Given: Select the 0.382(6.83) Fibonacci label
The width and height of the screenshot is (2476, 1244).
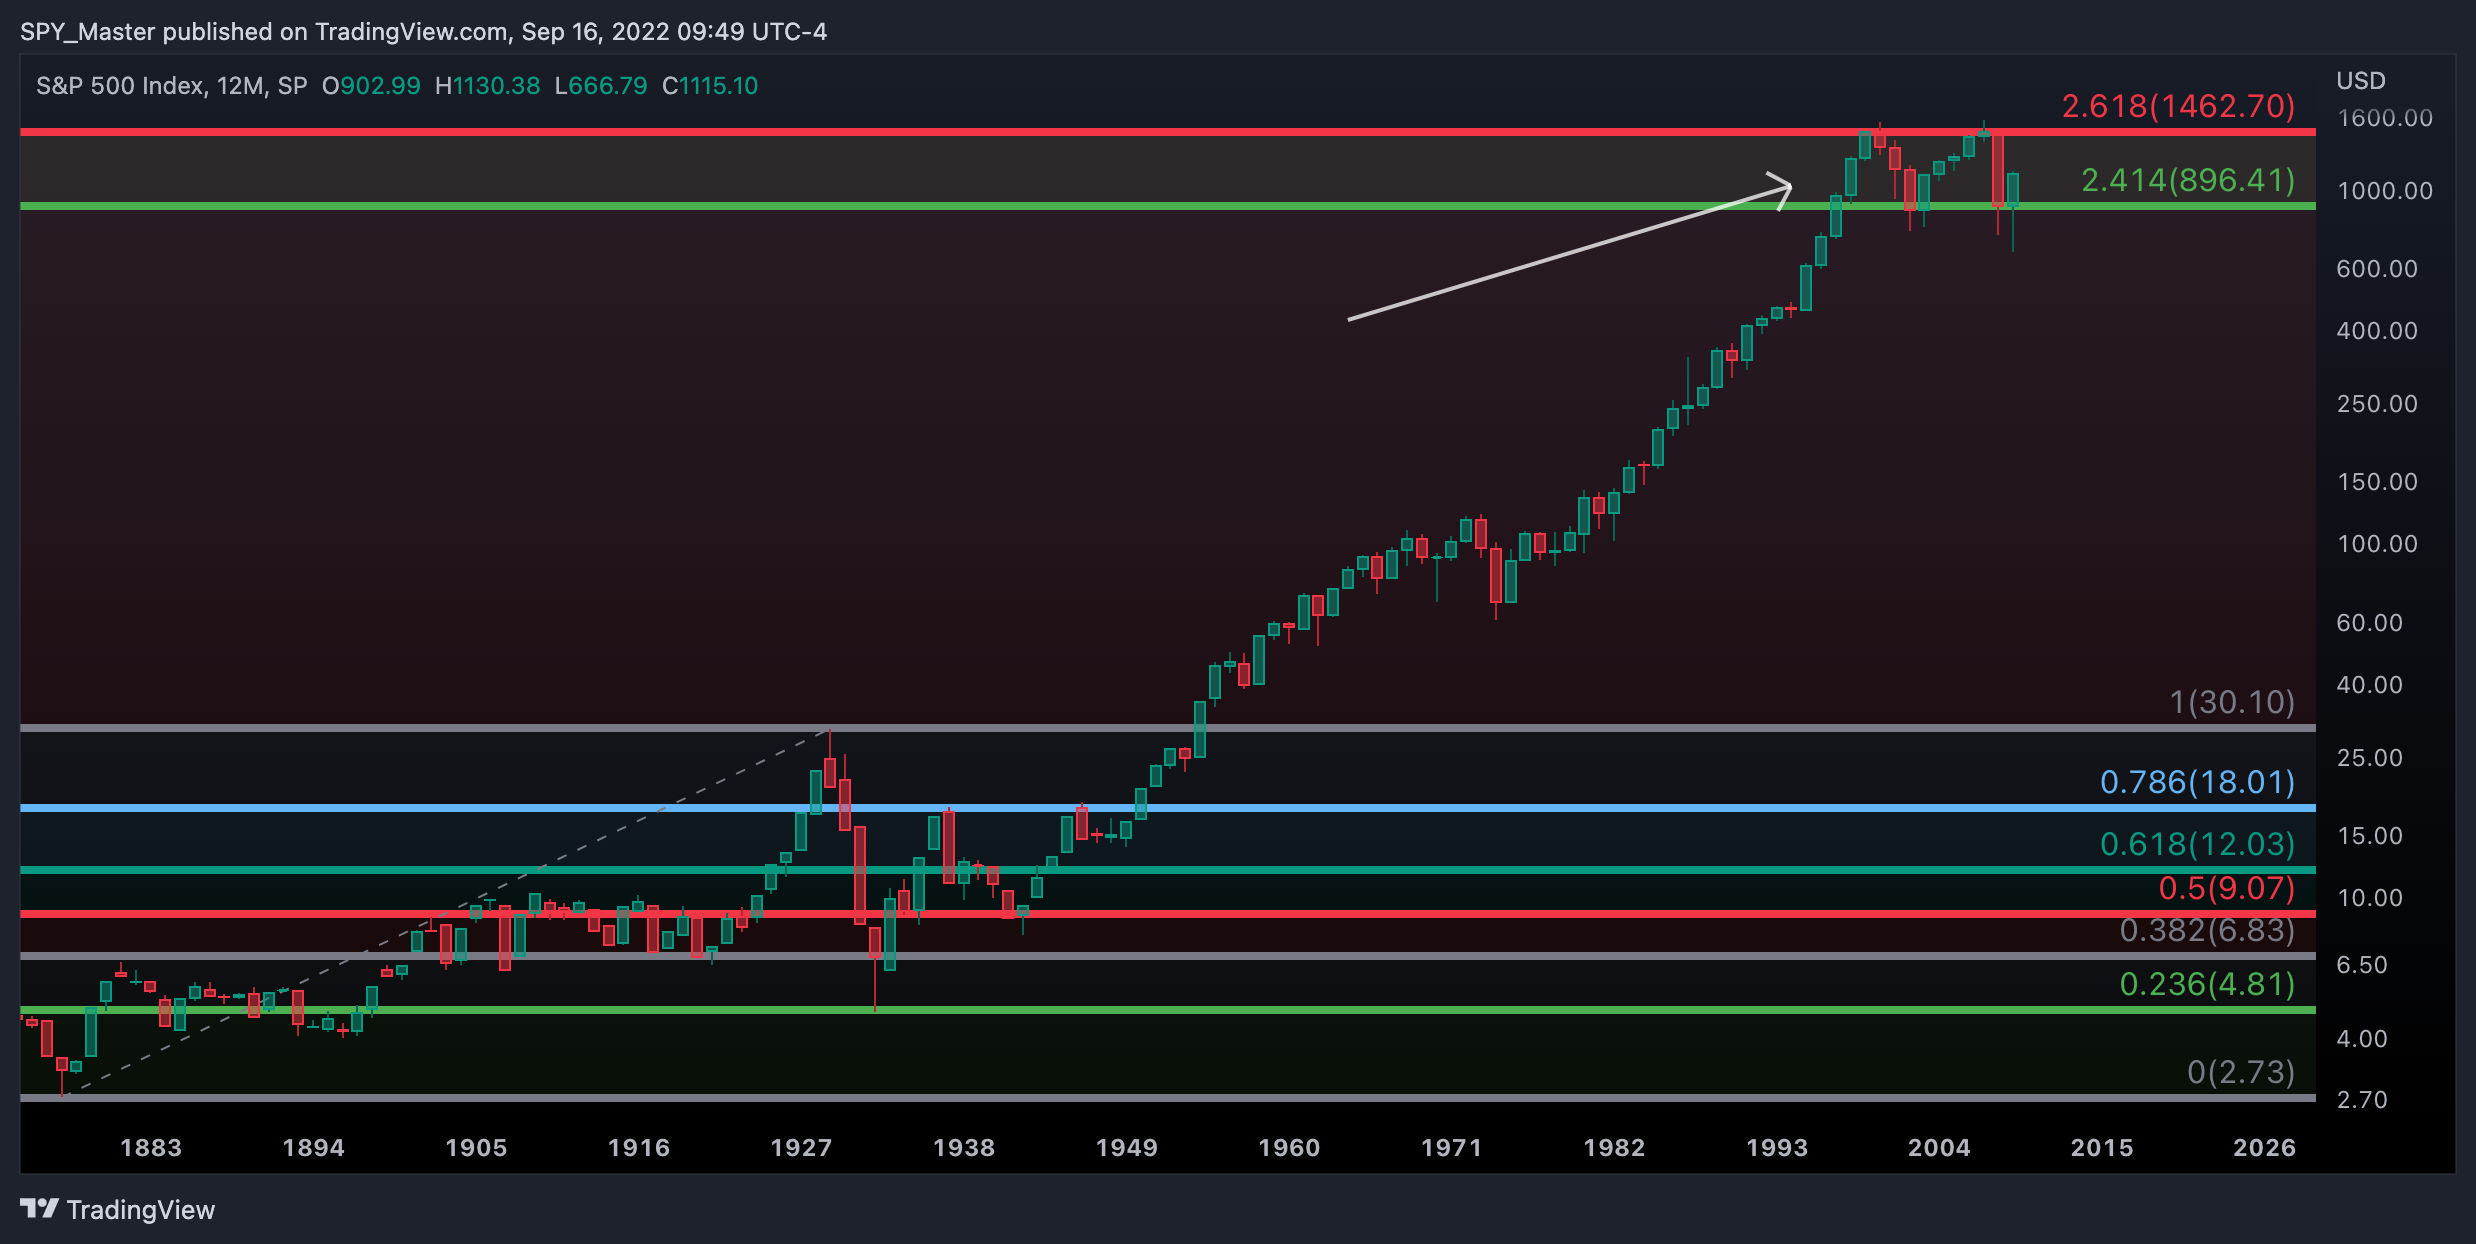Looking at the screenshot, I should click(x=2208, y=930).
